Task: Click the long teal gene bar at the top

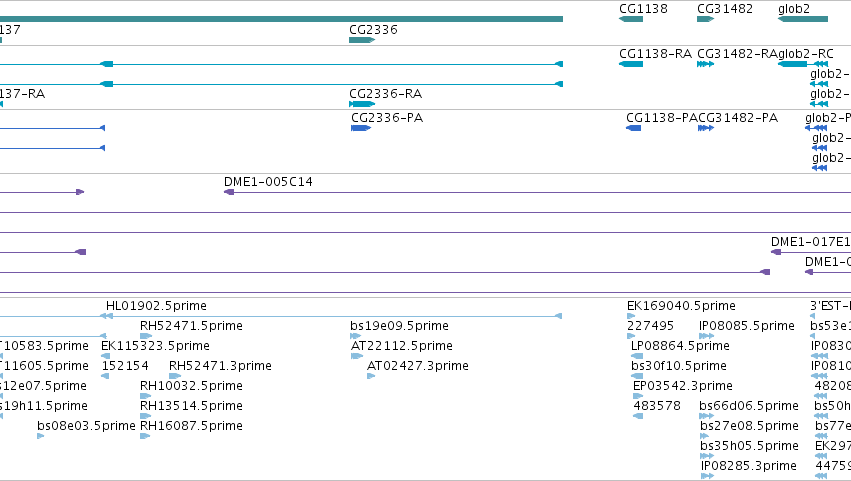Action: [x=281, y=19]
